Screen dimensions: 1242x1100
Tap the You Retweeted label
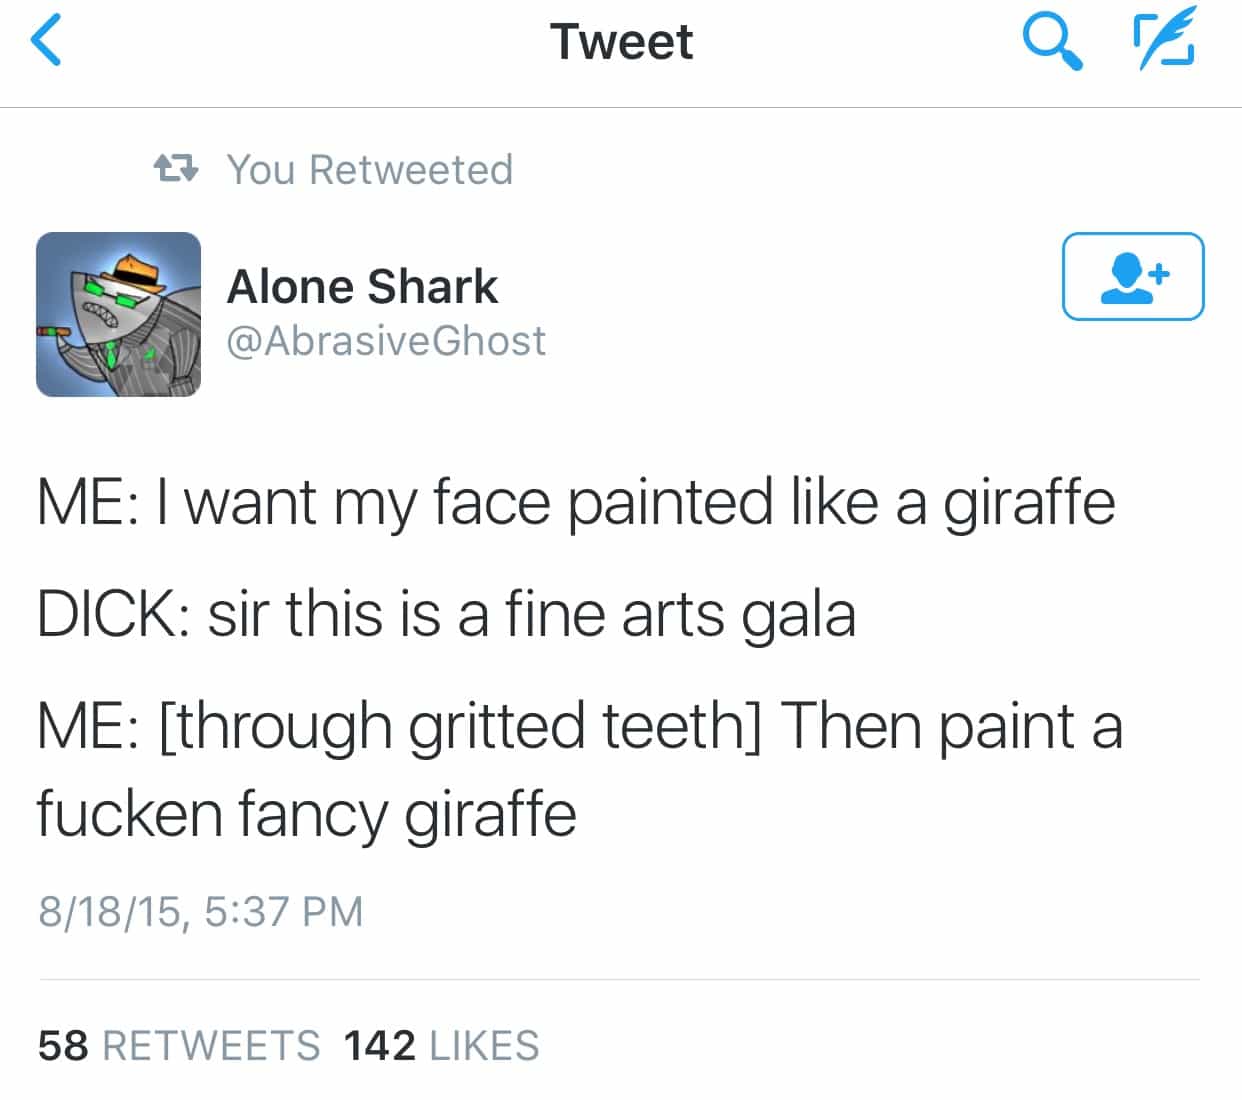(370, 170)
